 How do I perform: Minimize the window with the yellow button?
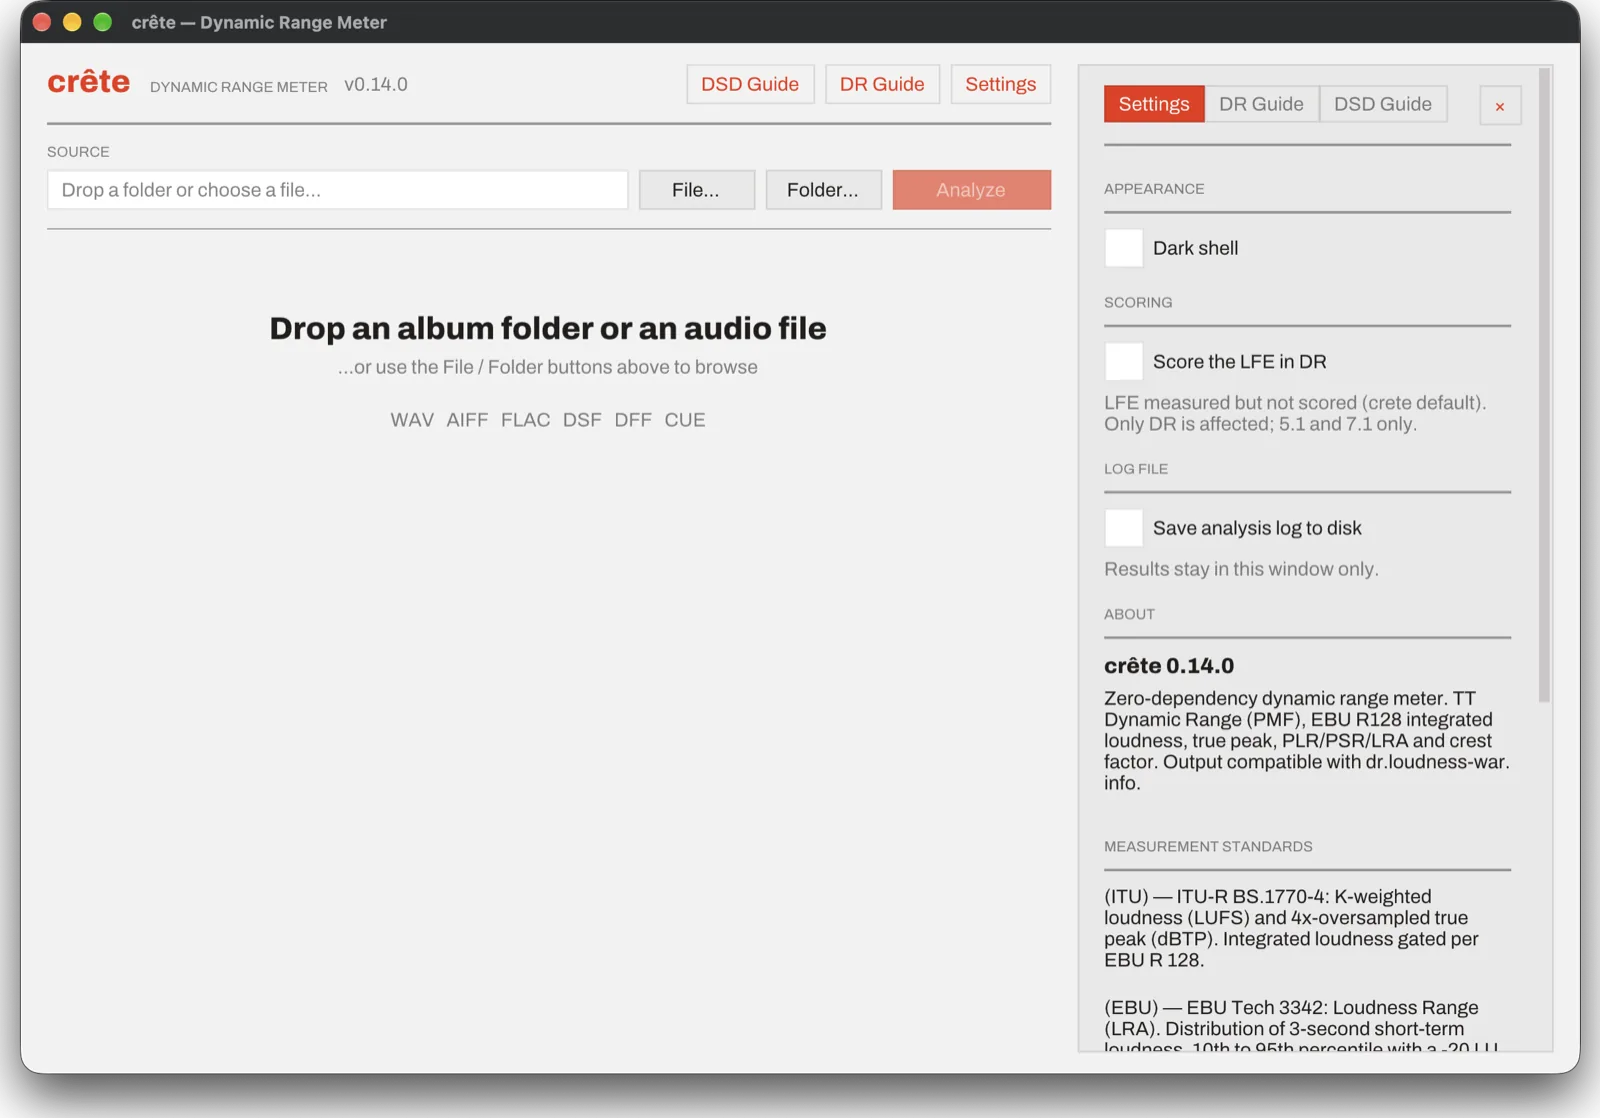72,22
